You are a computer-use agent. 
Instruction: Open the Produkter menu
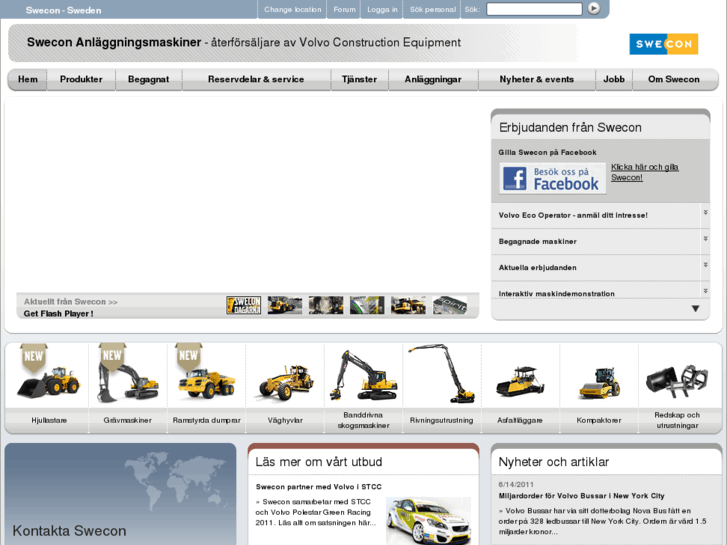point(81,79)
